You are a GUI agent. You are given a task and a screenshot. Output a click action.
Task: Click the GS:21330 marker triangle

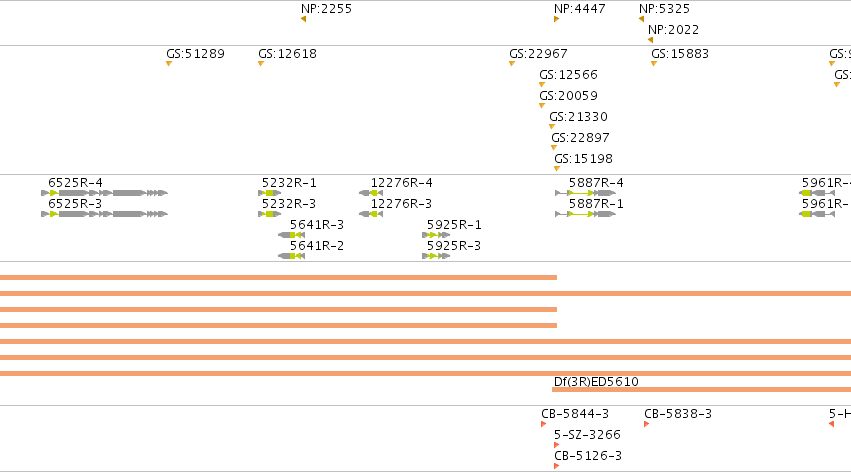coord(552,126)
